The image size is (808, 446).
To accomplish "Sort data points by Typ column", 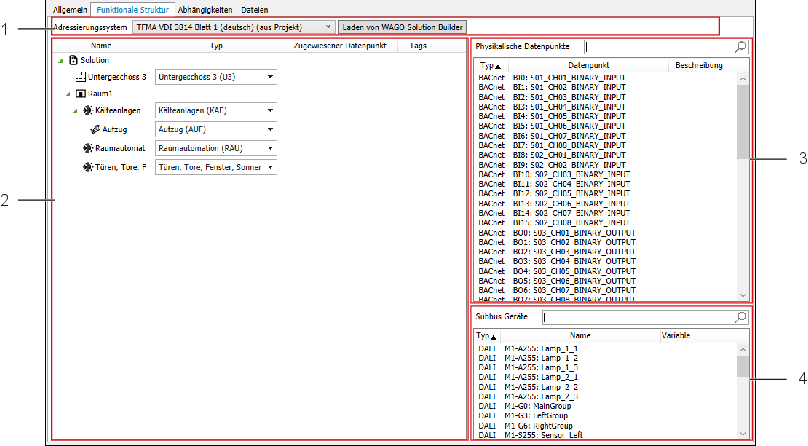I will click(491, 65).
